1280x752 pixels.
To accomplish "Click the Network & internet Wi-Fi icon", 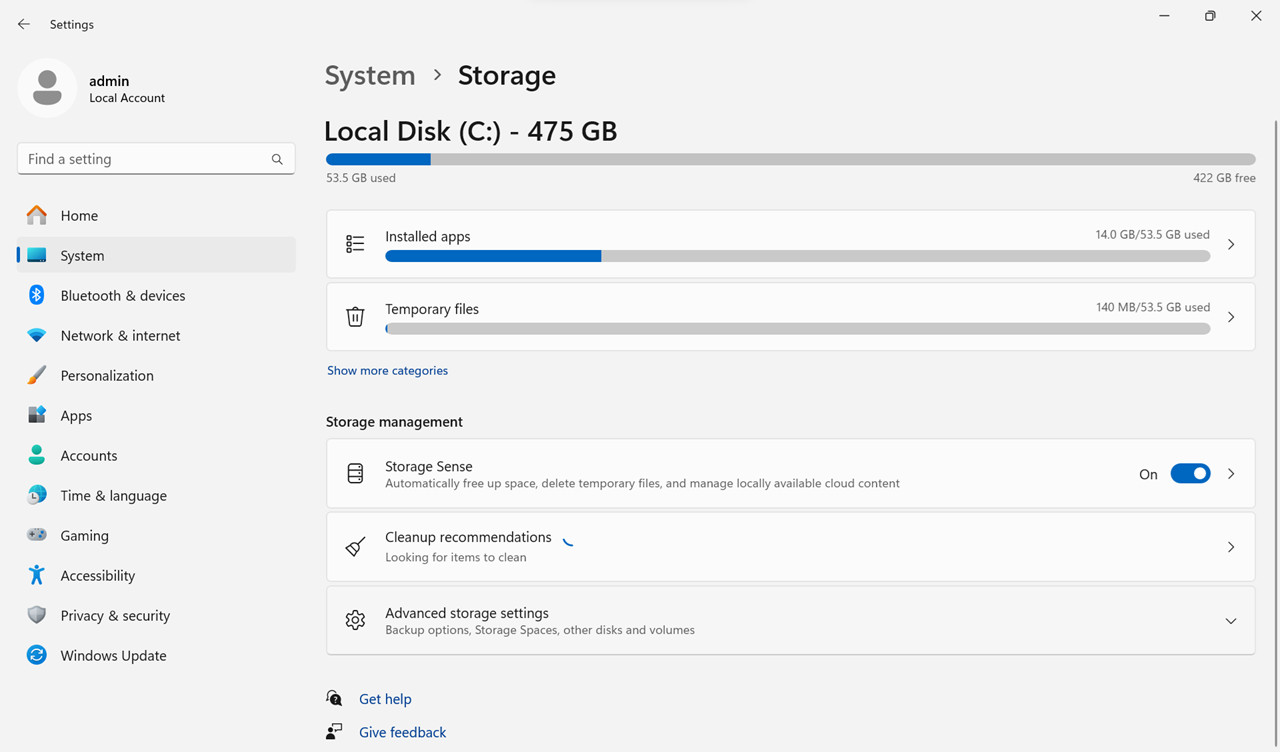I will tap(37, 335).
